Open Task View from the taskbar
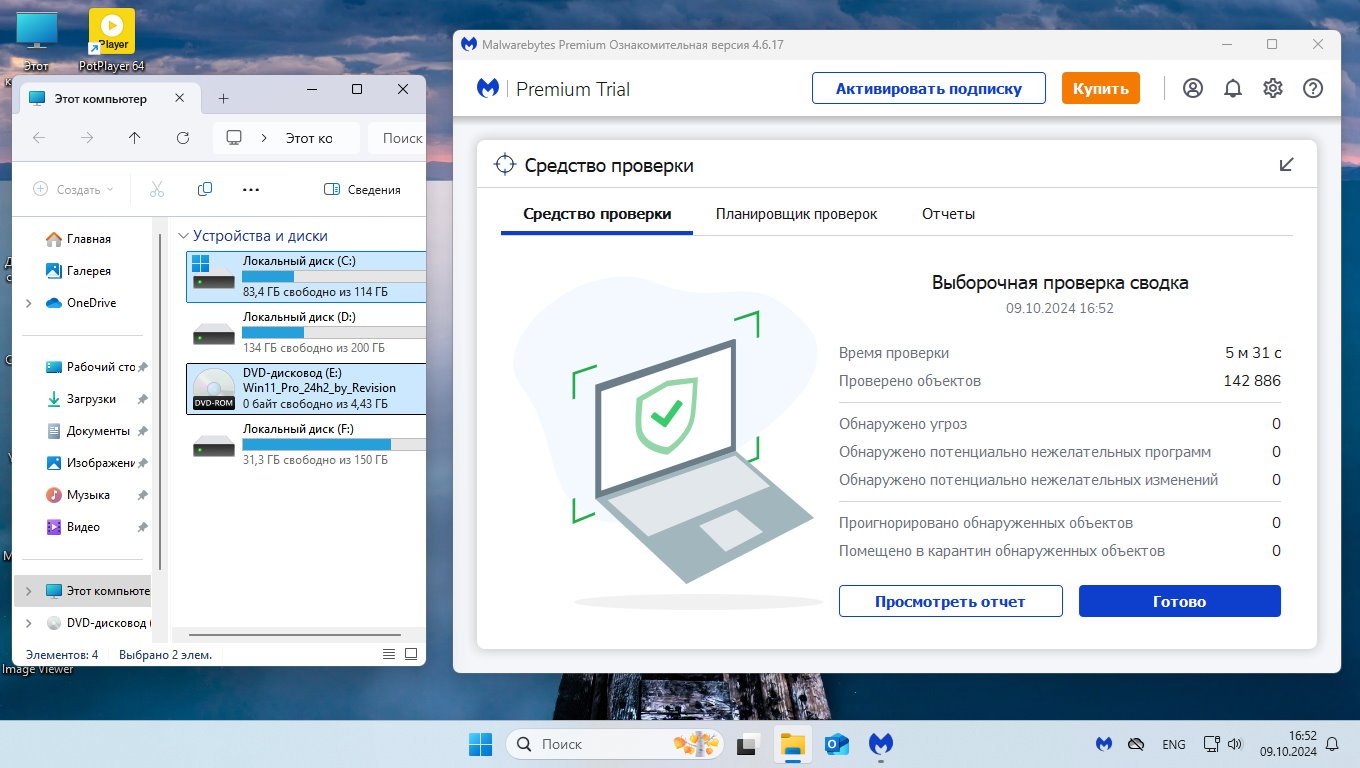The height and width of the screenshot is (768, 1360). 746,744
